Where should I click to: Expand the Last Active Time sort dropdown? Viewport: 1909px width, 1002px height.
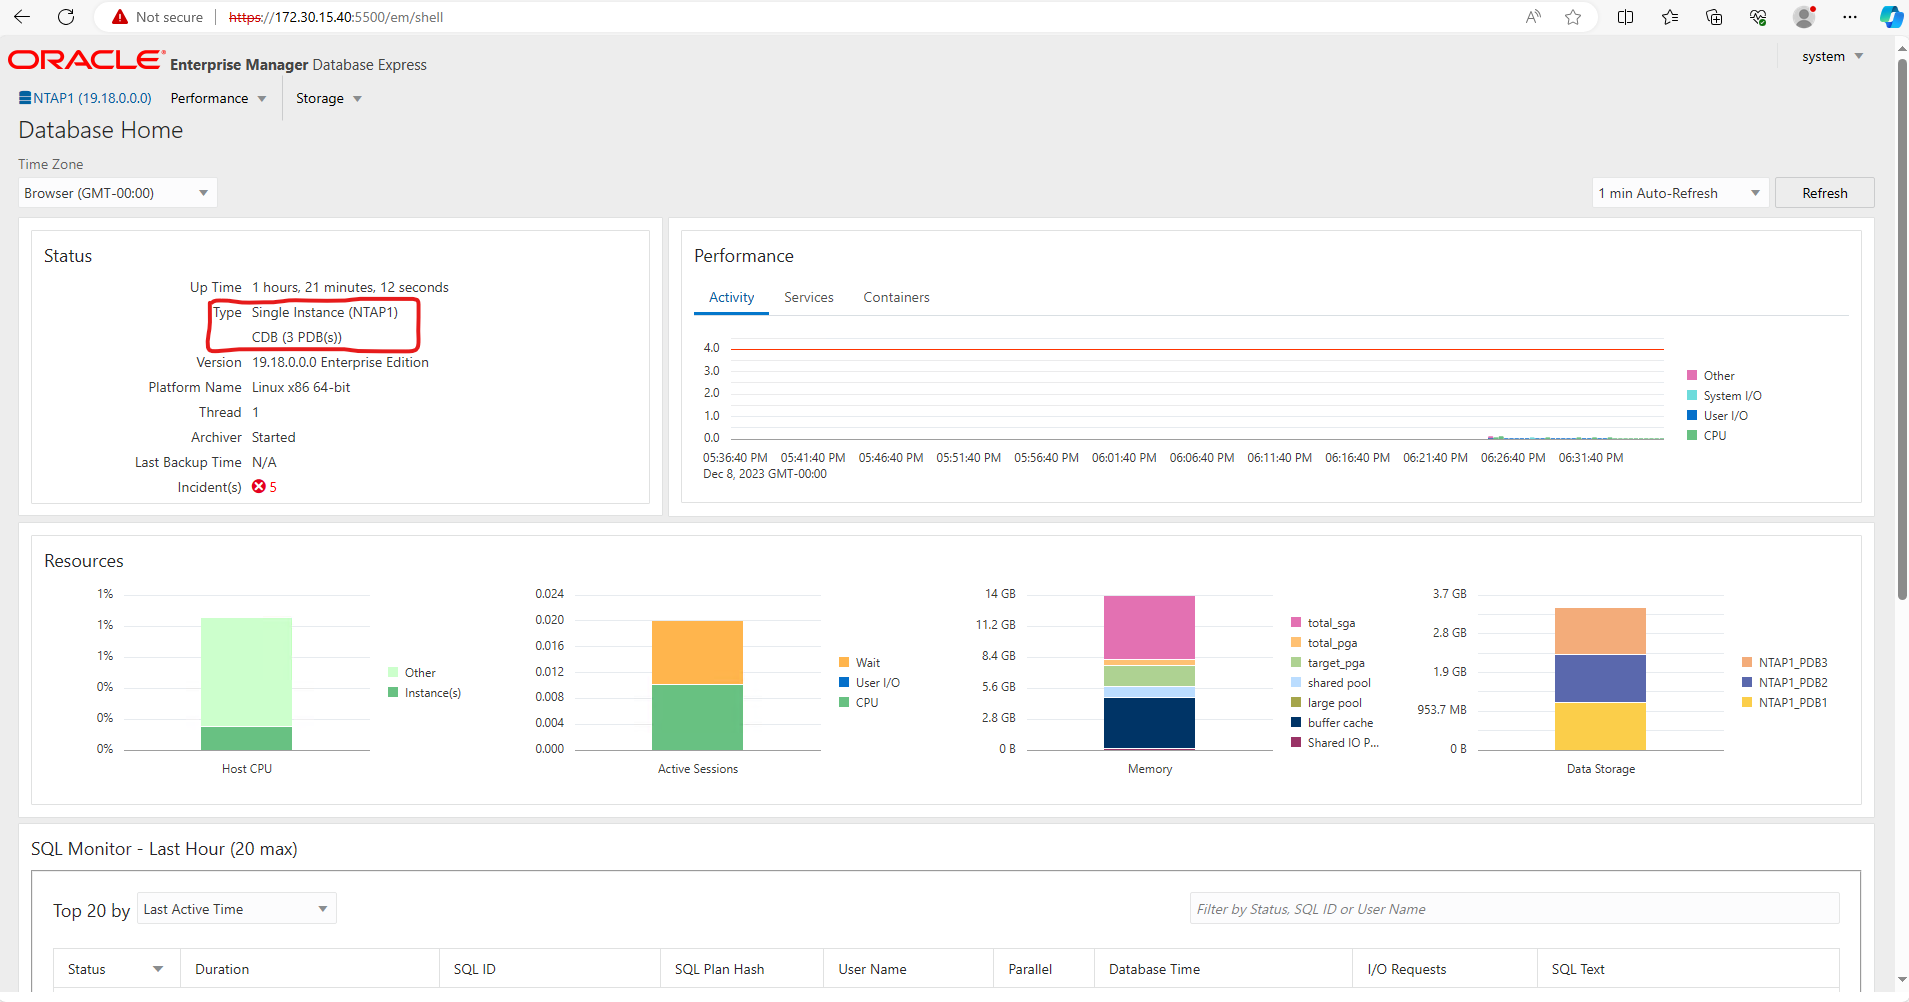point(236,909)
